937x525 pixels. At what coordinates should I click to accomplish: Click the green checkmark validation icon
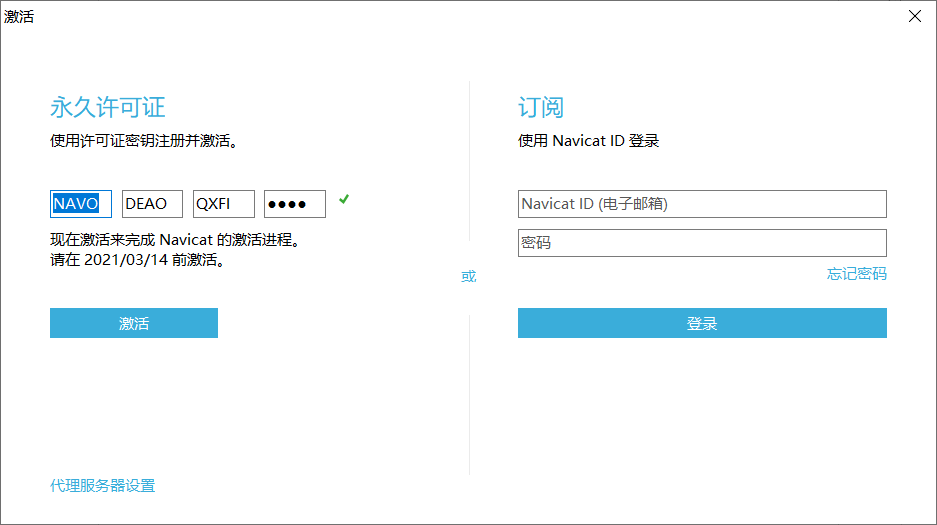pos(344,200)
